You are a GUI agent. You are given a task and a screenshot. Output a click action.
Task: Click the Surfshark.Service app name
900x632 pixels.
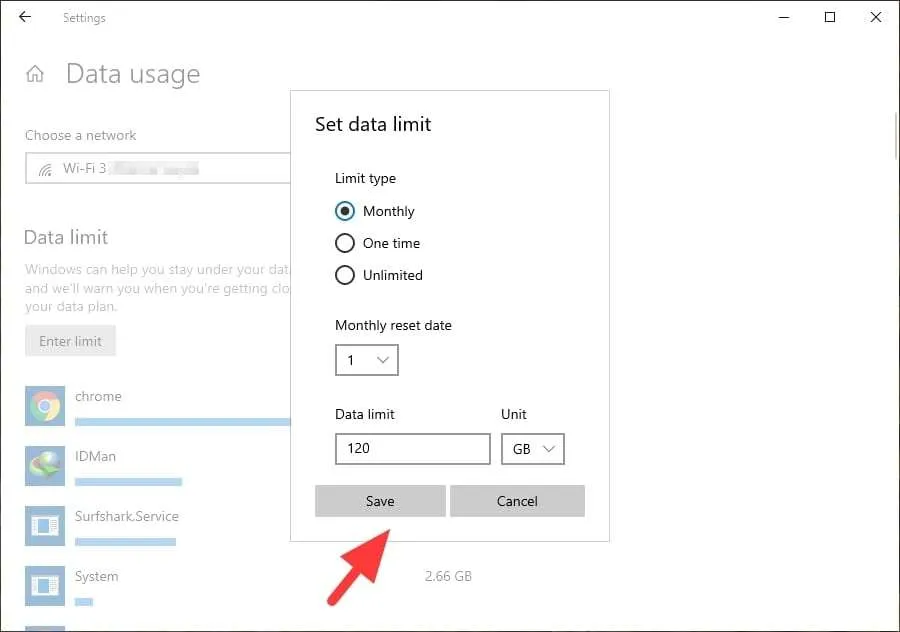(127, 516)
